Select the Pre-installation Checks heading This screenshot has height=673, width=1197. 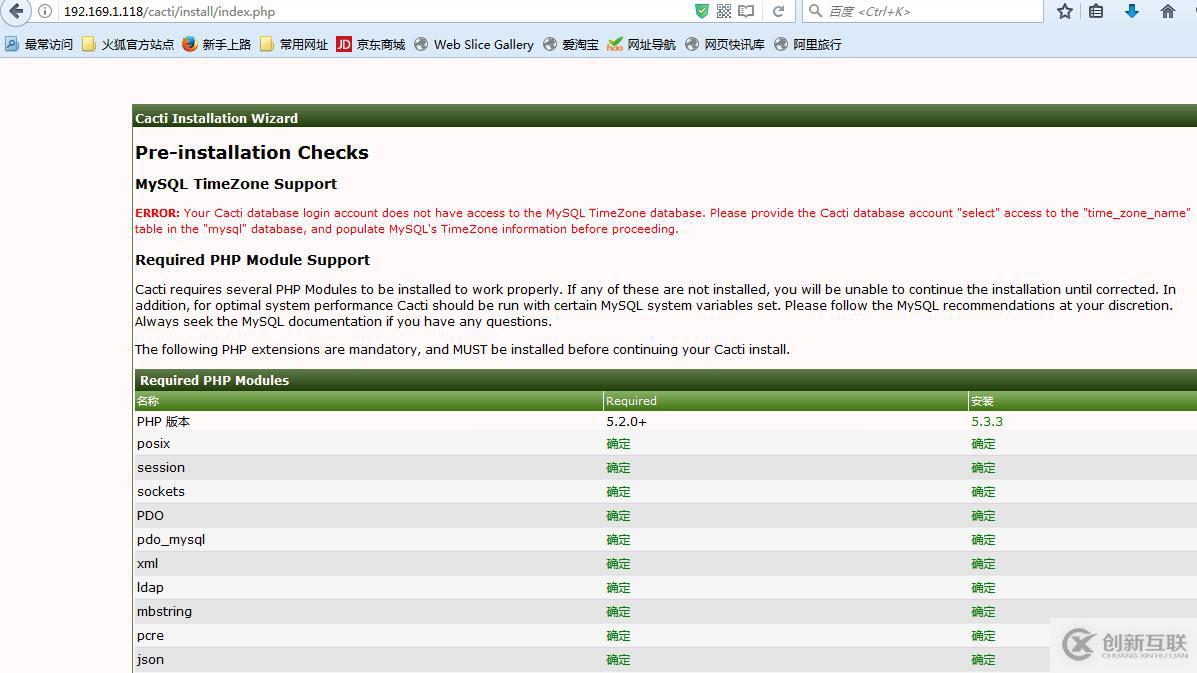tap(252, 153)
